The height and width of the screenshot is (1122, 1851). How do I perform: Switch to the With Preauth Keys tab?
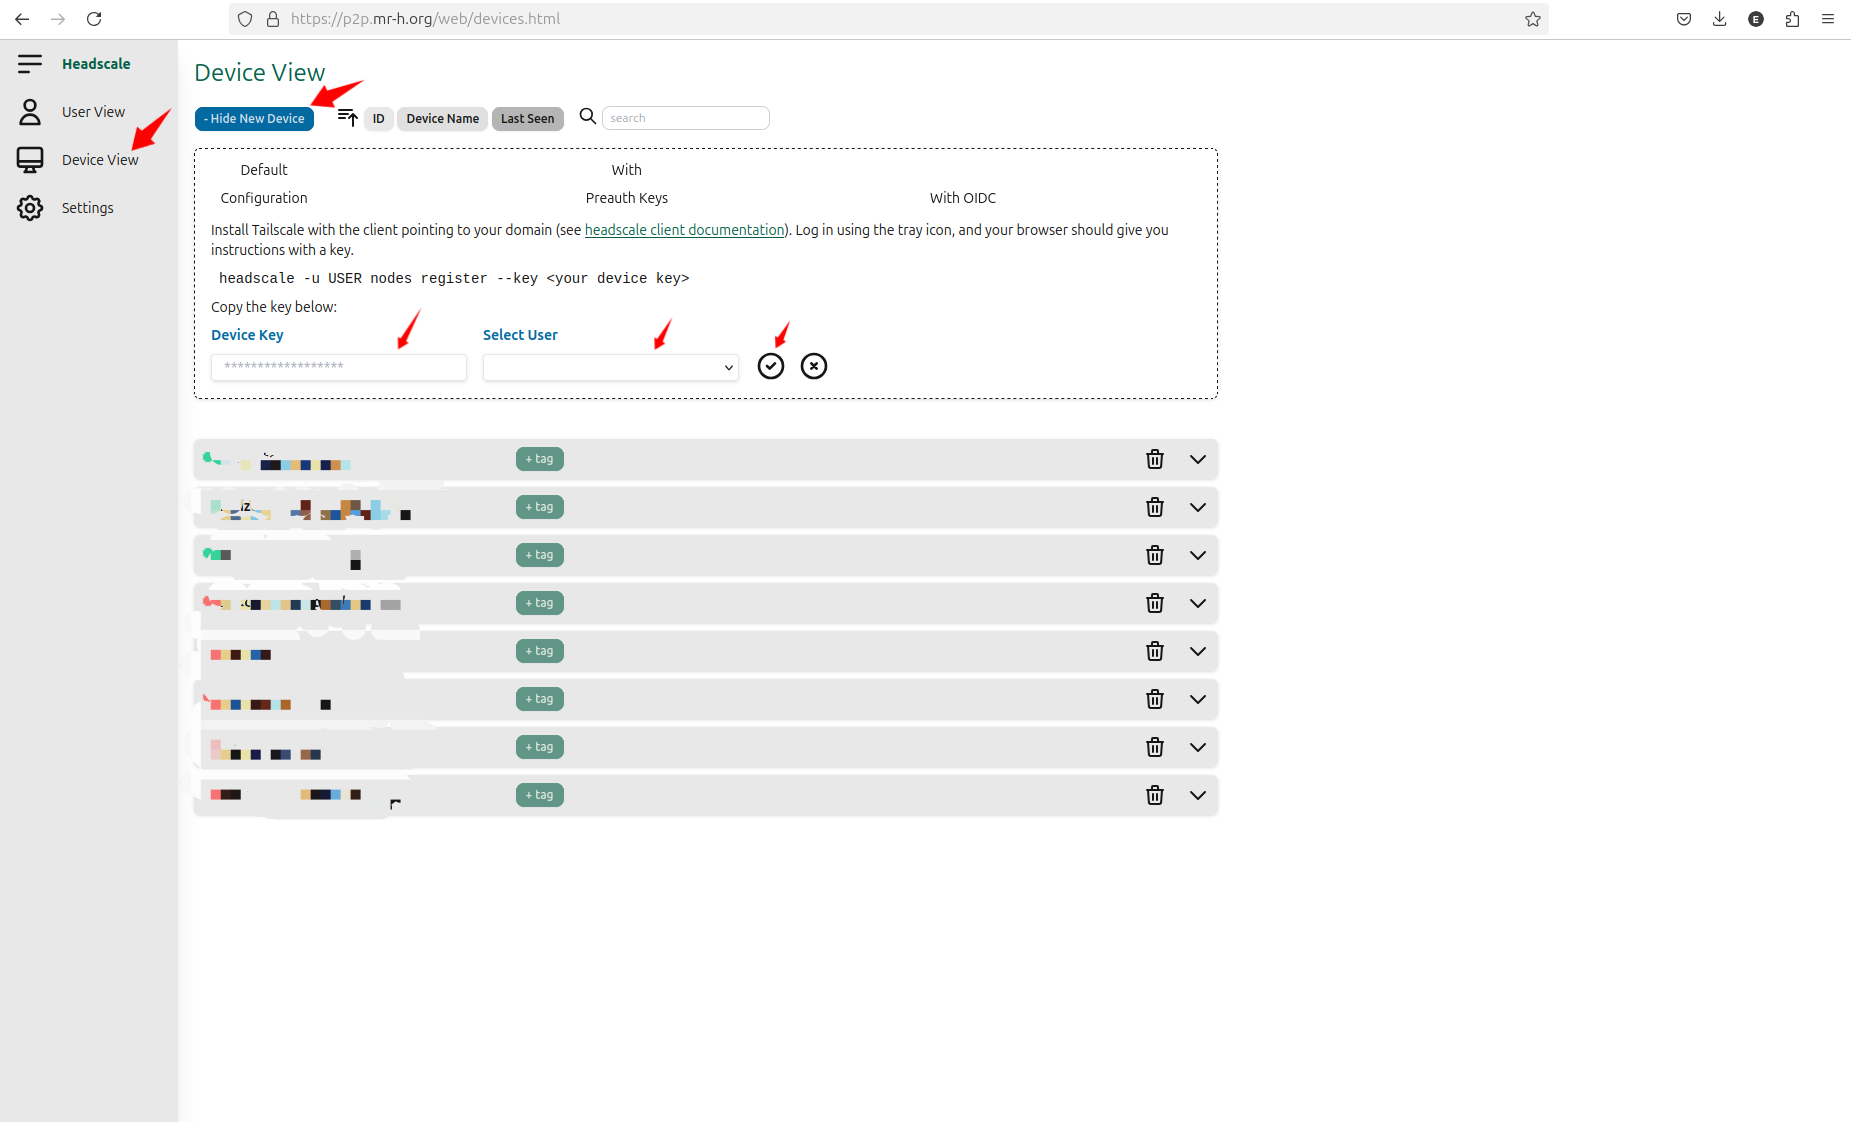[x=626, y=184]
